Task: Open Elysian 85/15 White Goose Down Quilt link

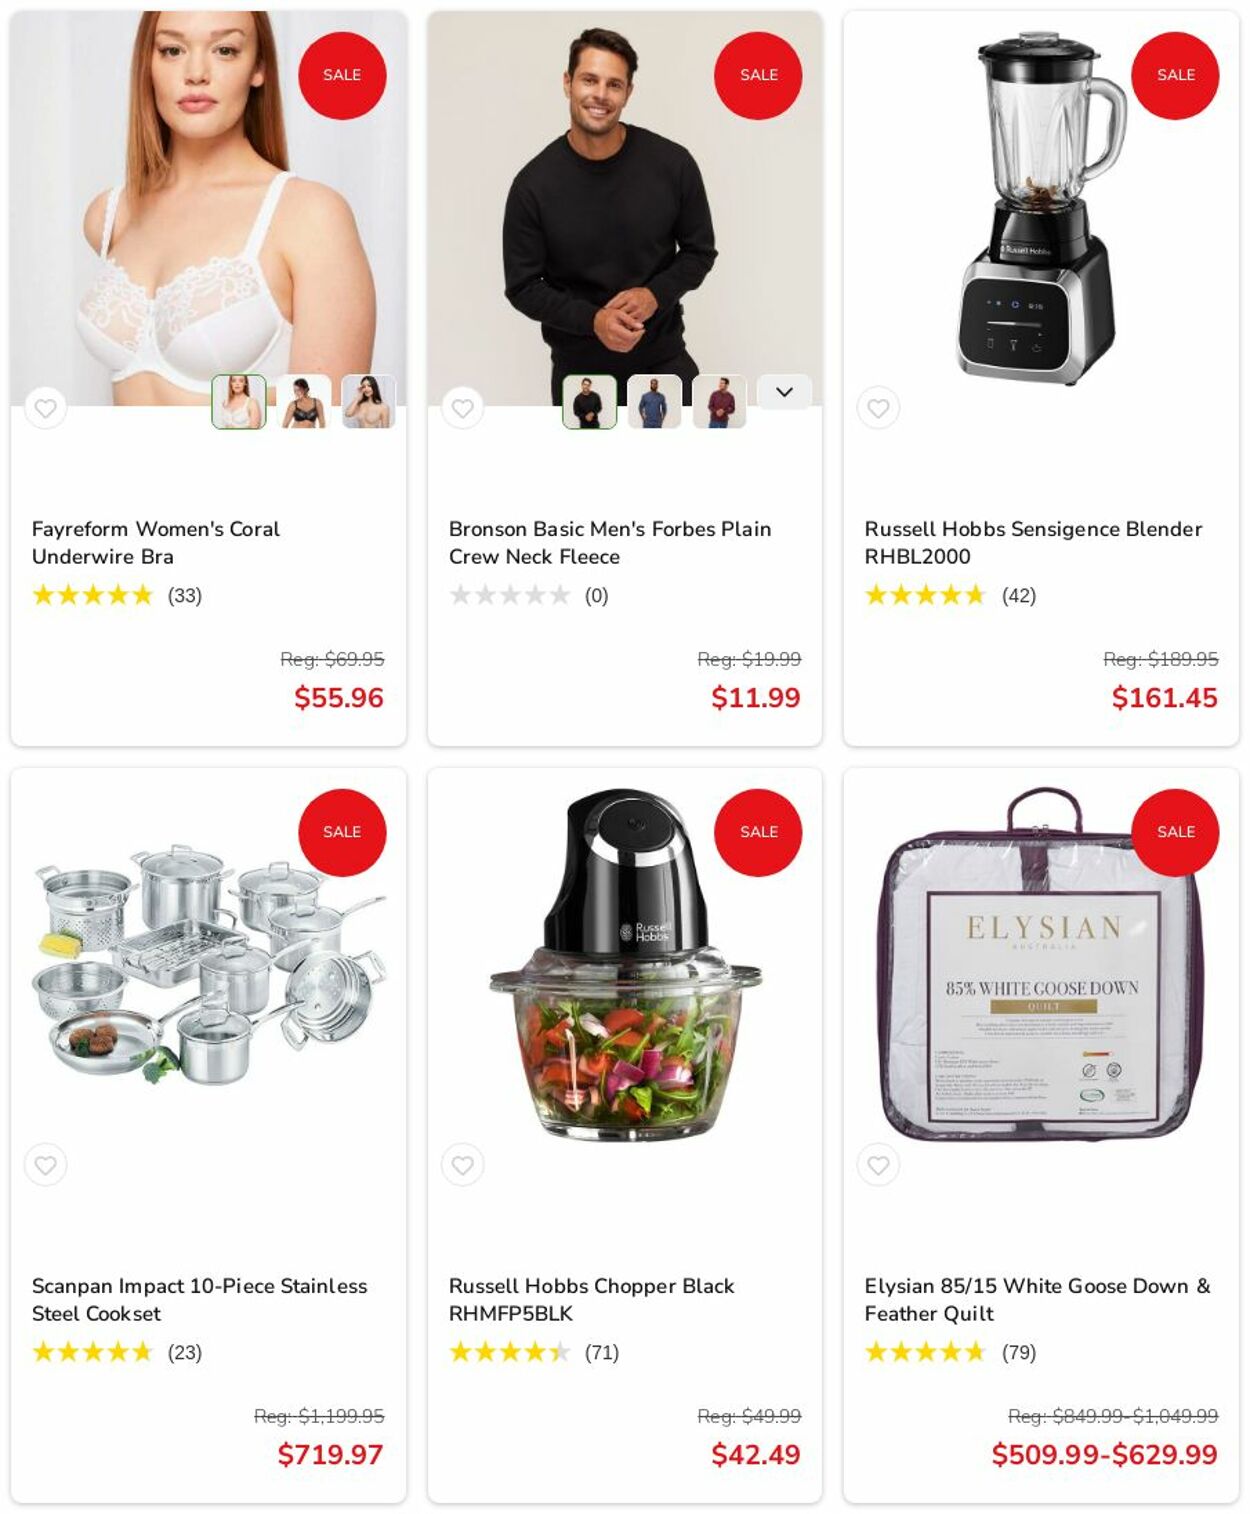Action: pos(1037,1299)
